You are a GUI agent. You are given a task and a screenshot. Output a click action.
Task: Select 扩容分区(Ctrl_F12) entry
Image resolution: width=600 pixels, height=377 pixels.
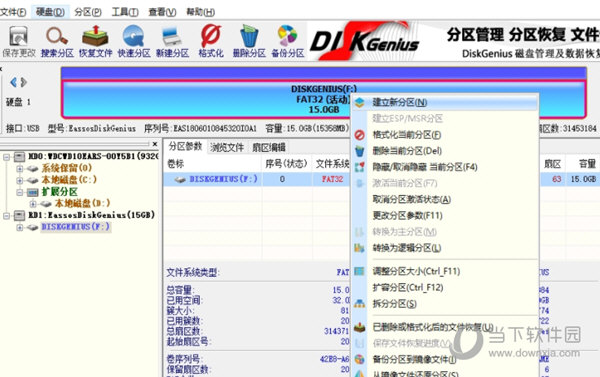coord(445,287)
